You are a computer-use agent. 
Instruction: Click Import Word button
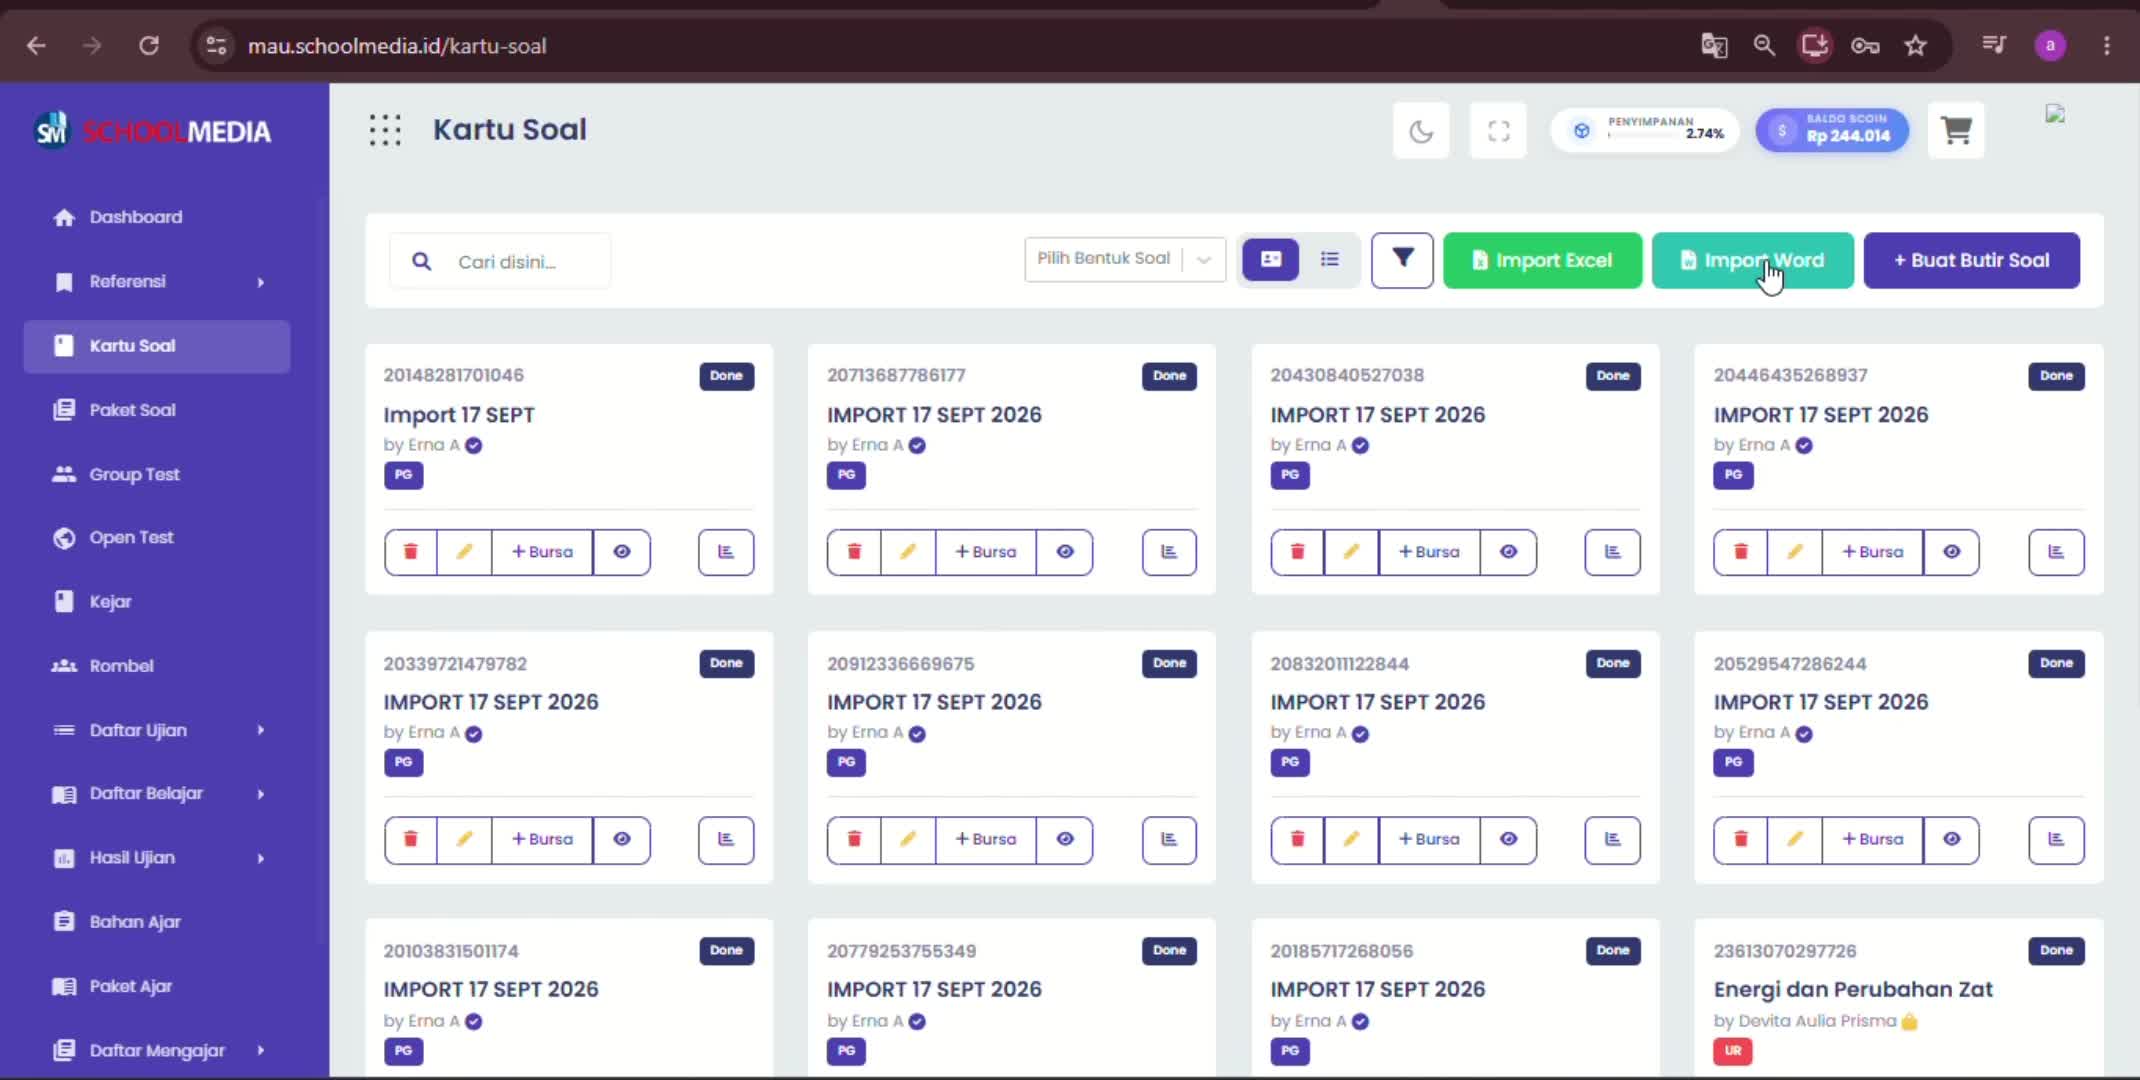tap(1752, 260)
